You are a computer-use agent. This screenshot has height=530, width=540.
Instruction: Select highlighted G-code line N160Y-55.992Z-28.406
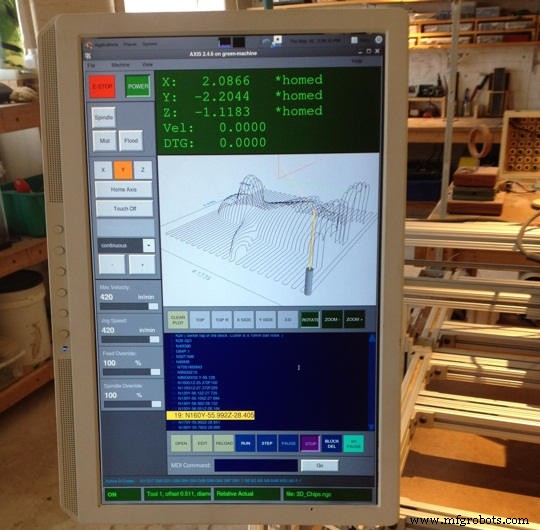(210, 415)
